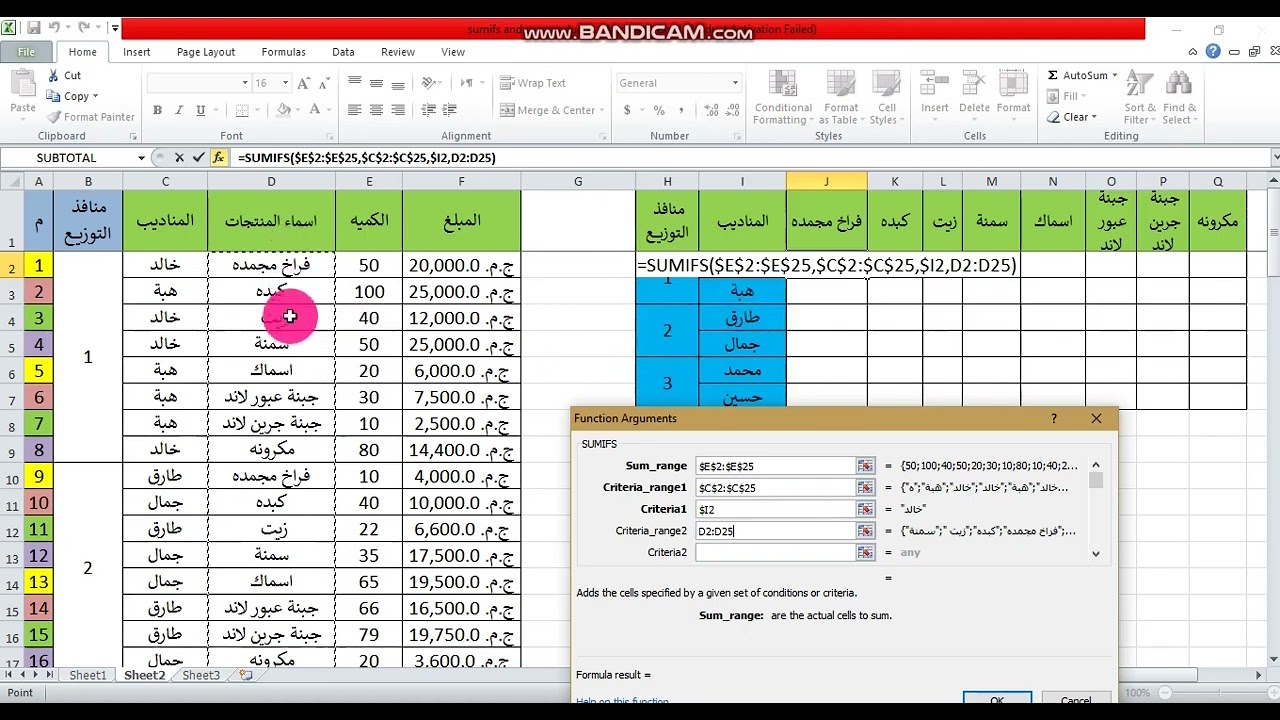
Task: Switch to the Insert ribbon tab
Action: [137, 52]
